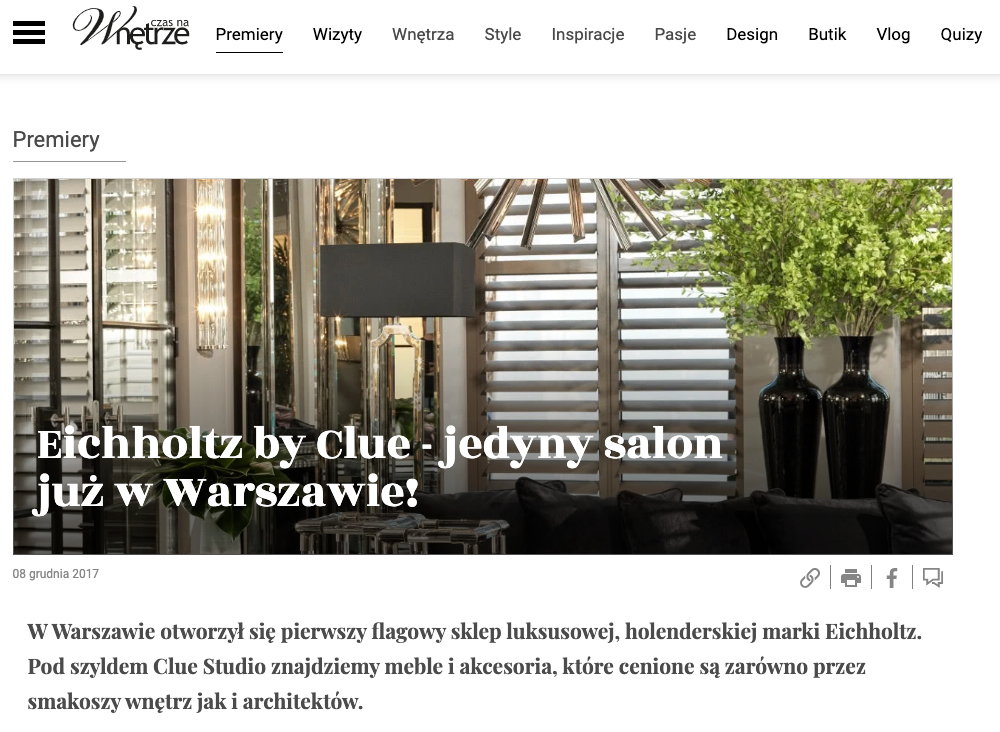
Task: Visit the Pasje section
Action: tap(675, 34)
